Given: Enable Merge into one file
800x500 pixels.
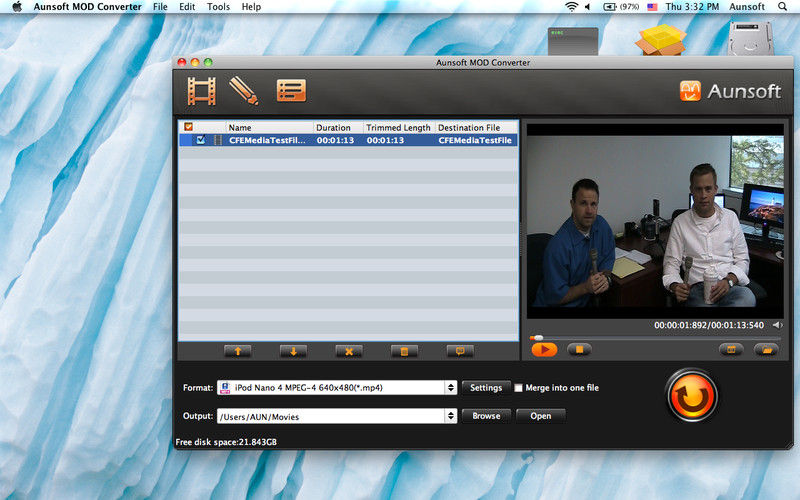Looking at the screenshot, I should tap(518, 388).
